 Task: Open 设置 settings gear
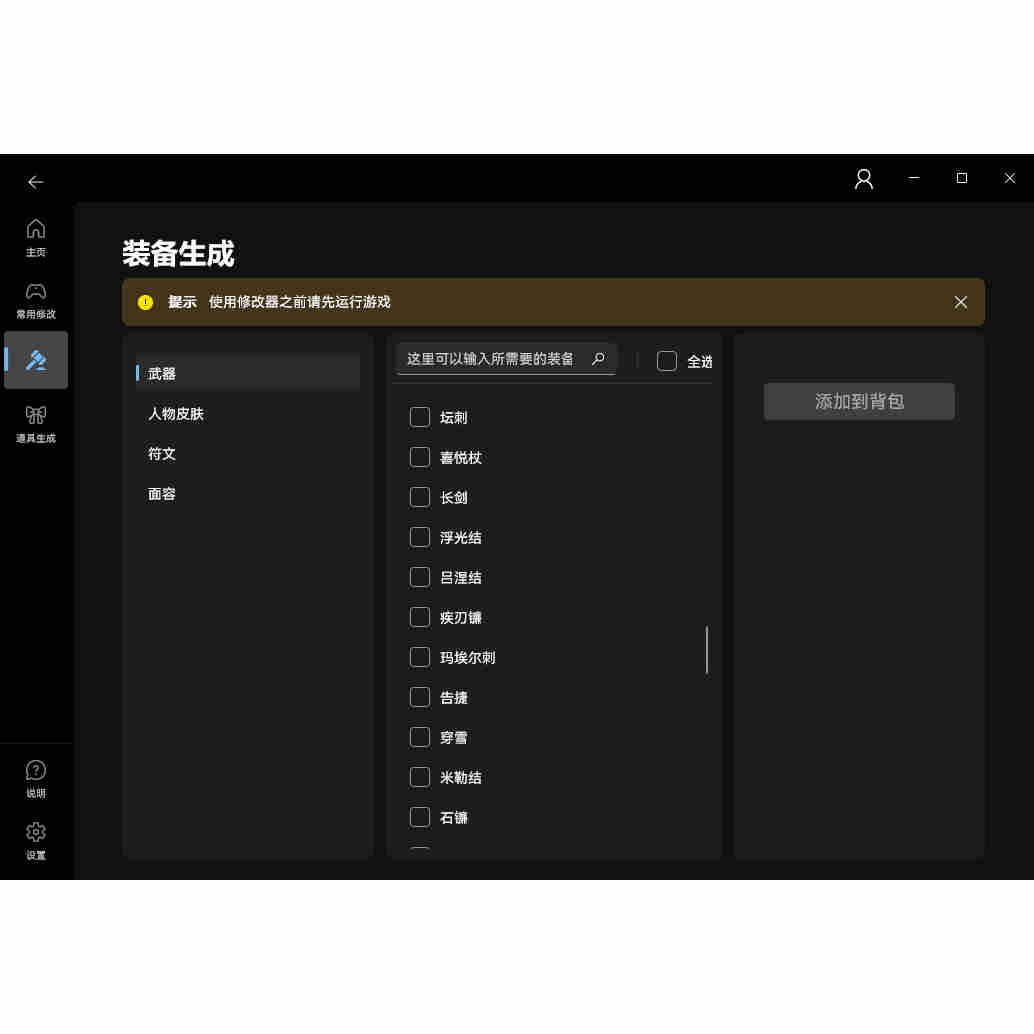point(36,840)
